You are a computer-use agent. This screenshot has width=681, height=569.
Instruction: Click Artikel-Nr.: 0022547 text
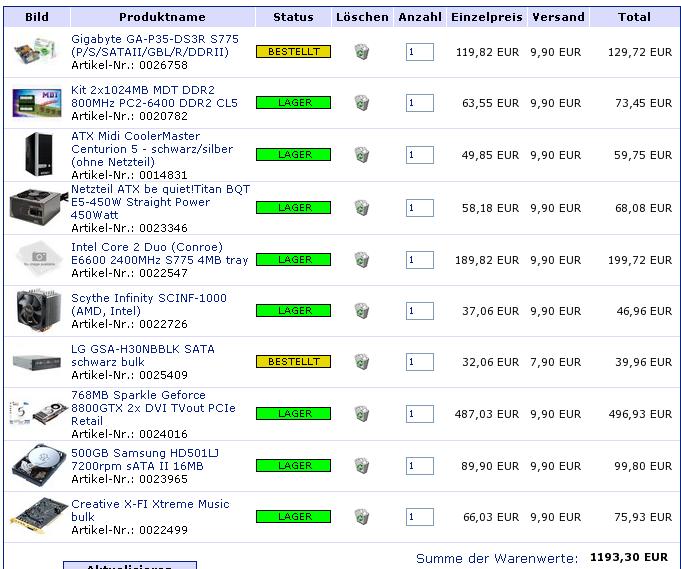click(x=129, y=273)
